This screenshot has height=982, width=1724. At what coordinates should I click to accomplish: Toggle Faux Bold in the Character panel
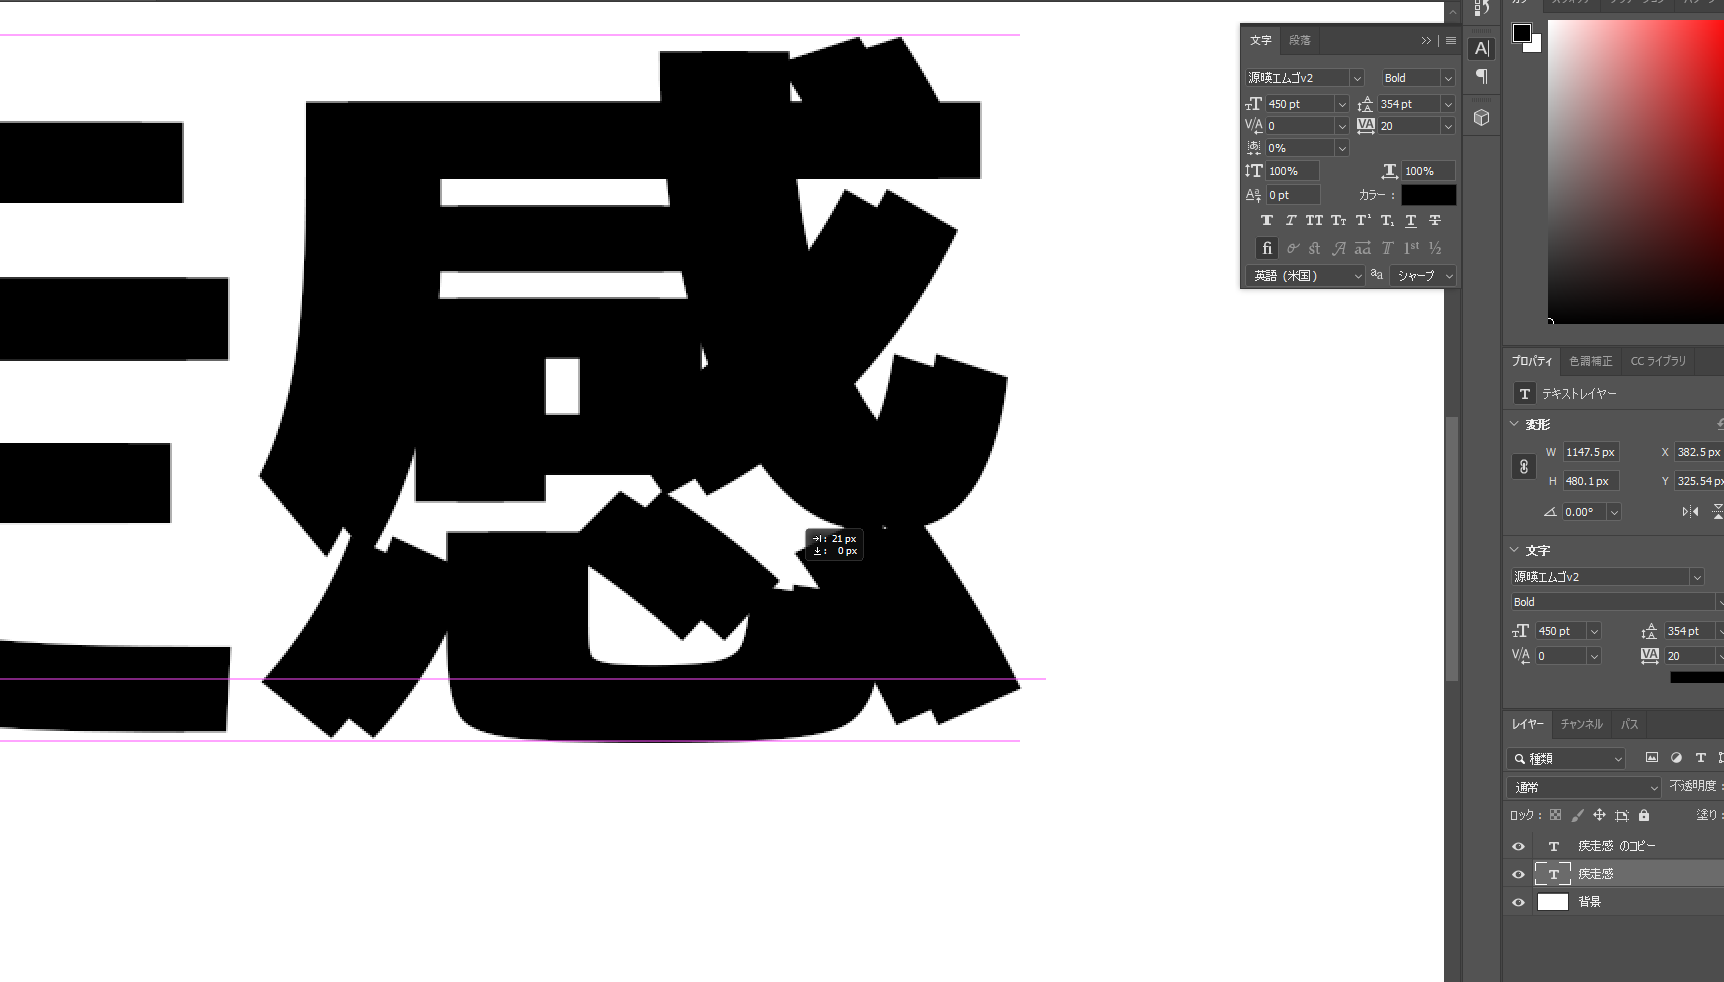click(1266, 220)
